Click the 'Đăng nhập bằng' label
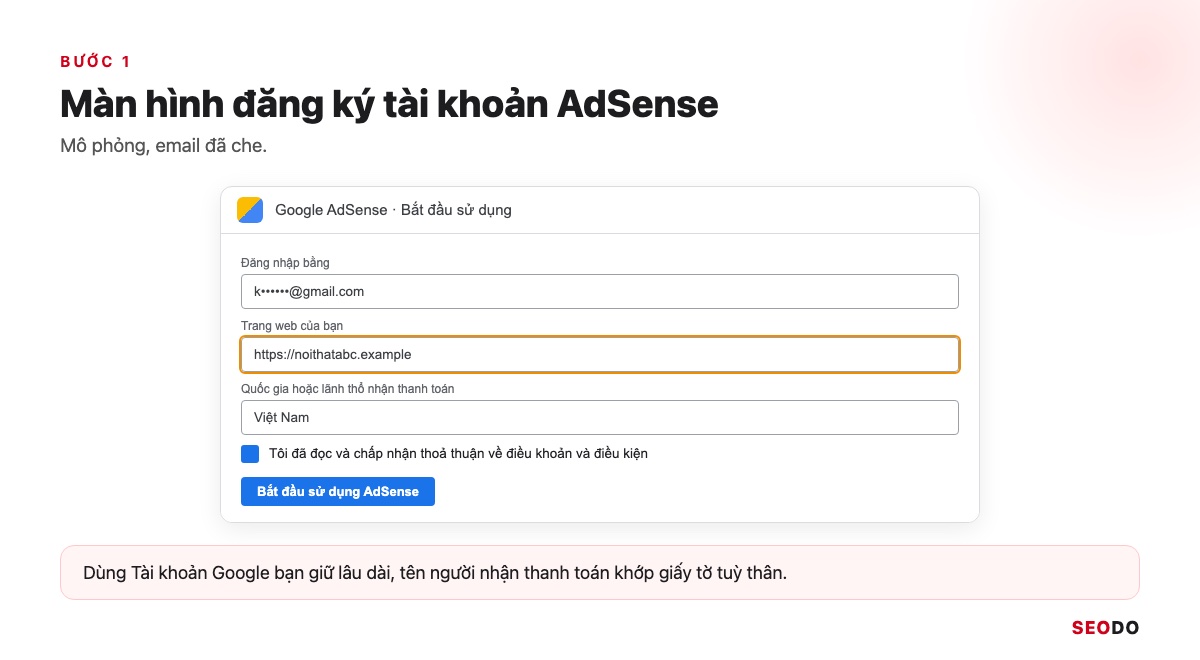This screenshot has width=1200, height=660. [x=285, y=263]
